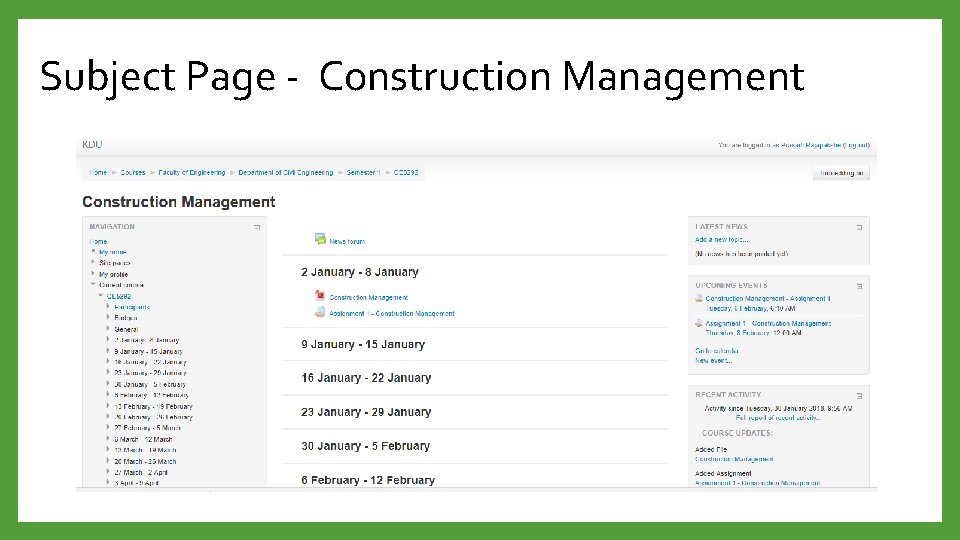Screen dimensions: 960x540
Task: Expand the Site pages tree node arrow
Action: tap(93, 262)
